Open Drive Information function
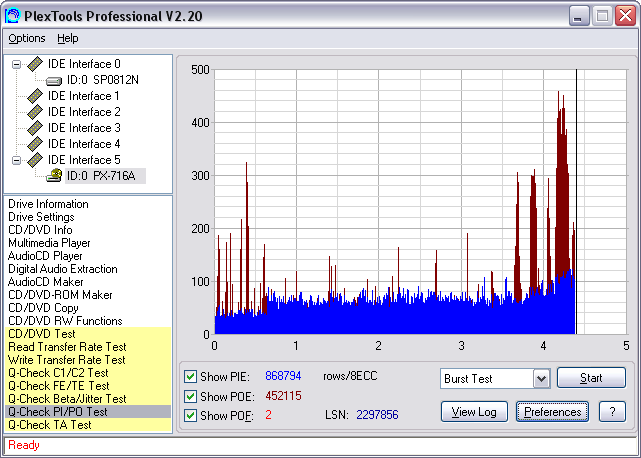This screenshot has height=458, width=641. 48,204
